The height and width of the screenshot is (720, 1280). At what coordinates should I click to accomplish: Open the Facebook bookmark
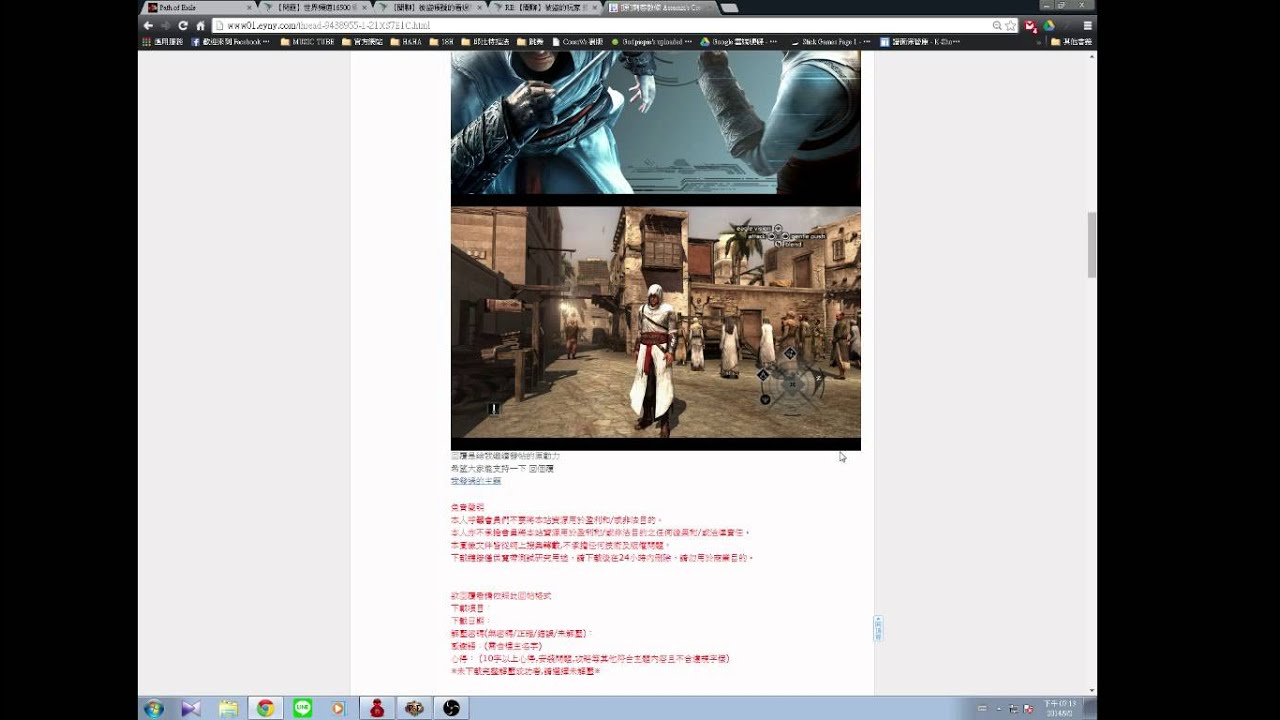coord(230,42)
